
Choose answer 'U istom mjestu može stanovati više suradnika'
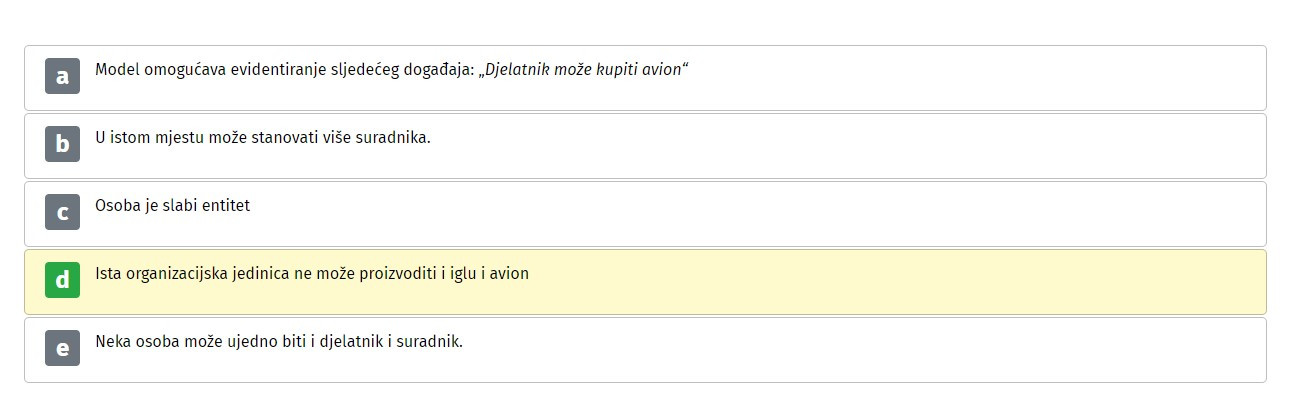(645, 146)
